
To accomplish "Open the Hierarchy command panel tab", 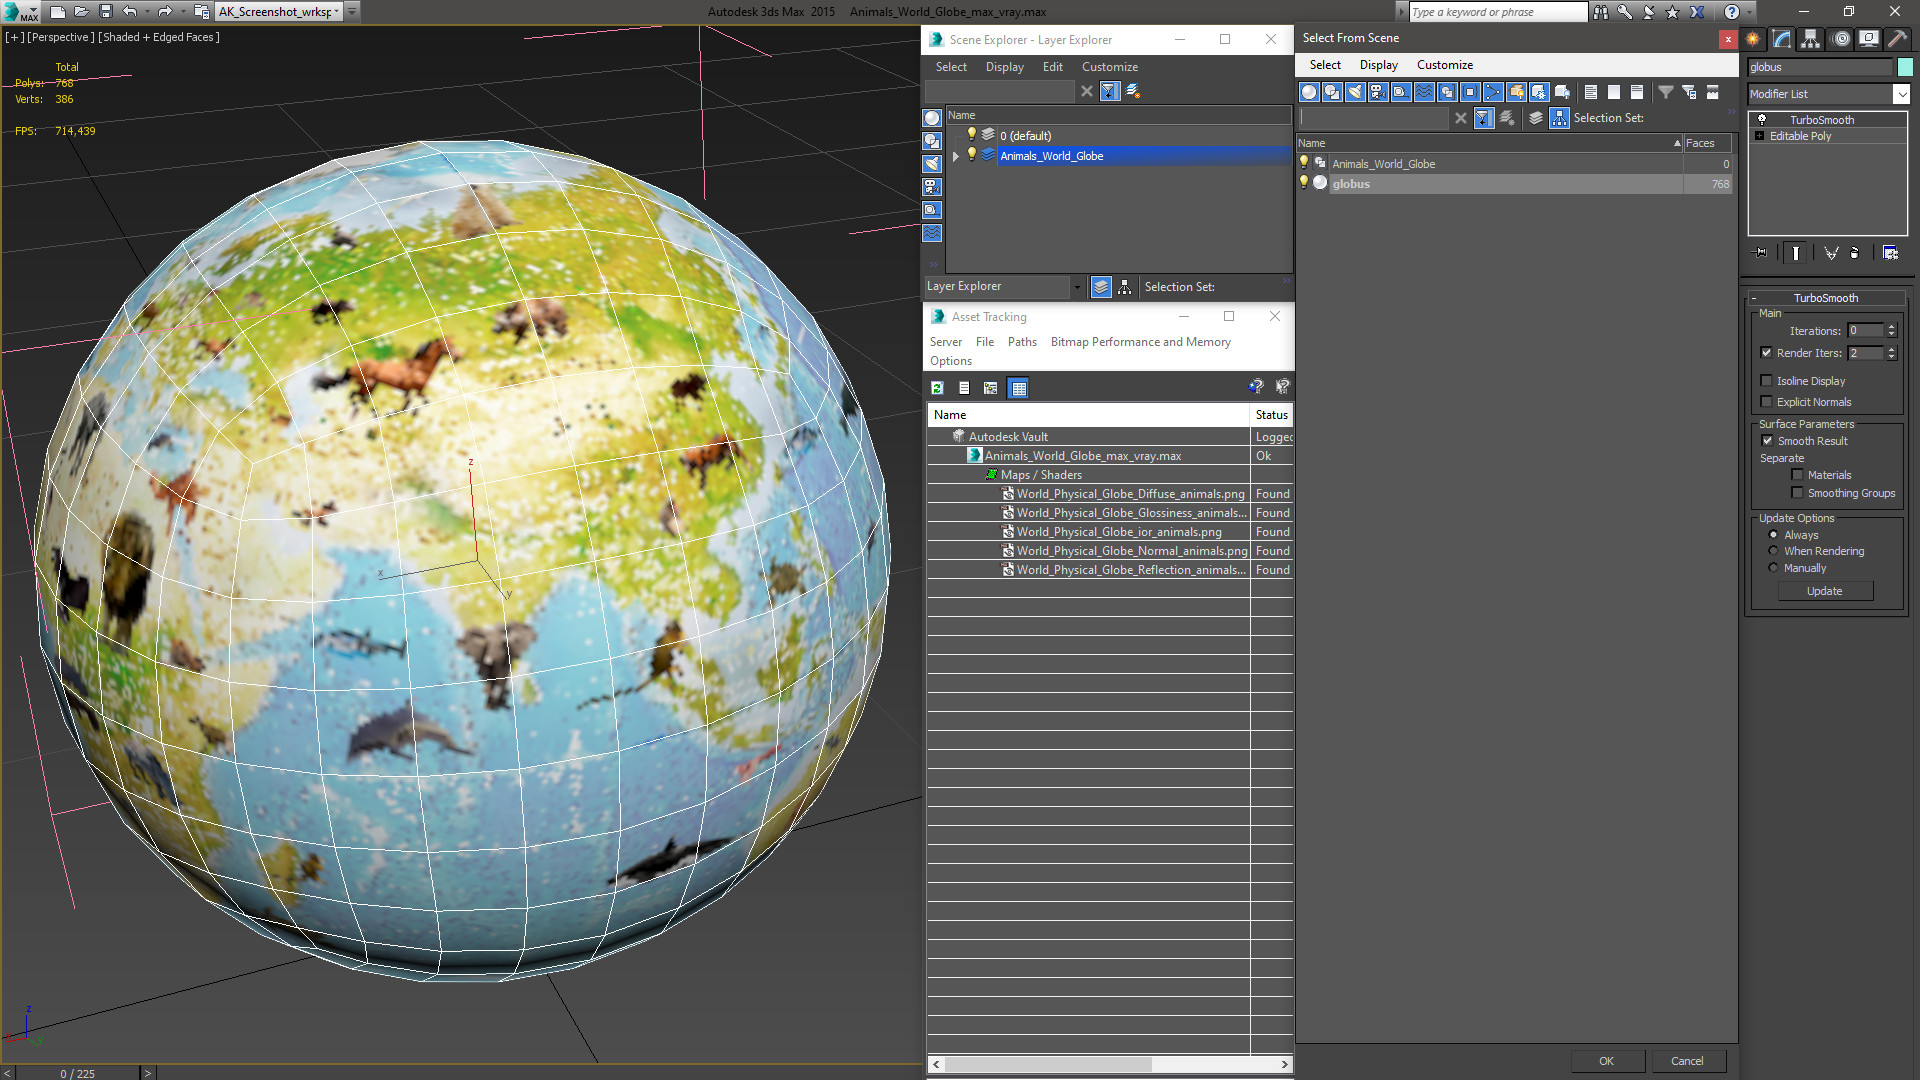I will (1811, 39).
